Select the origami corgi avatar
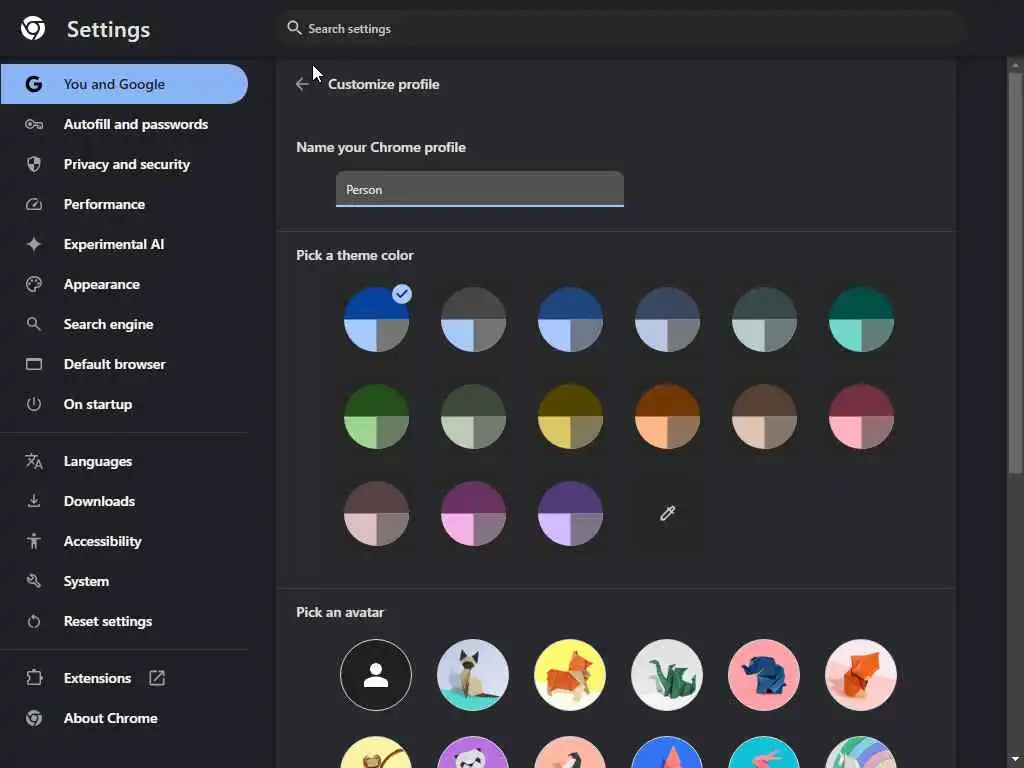Viewport: 1024px width, 768px height. click(570, 675)
